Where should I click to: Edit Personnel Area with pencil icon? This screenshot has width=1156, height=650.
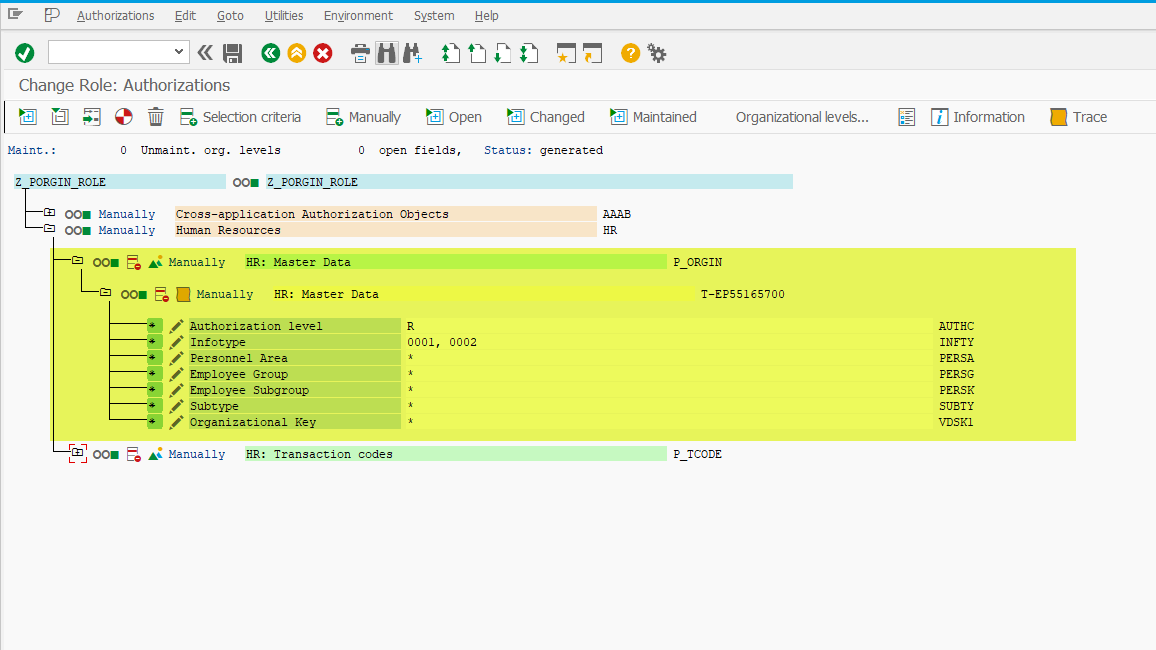(x=176, y=358)
